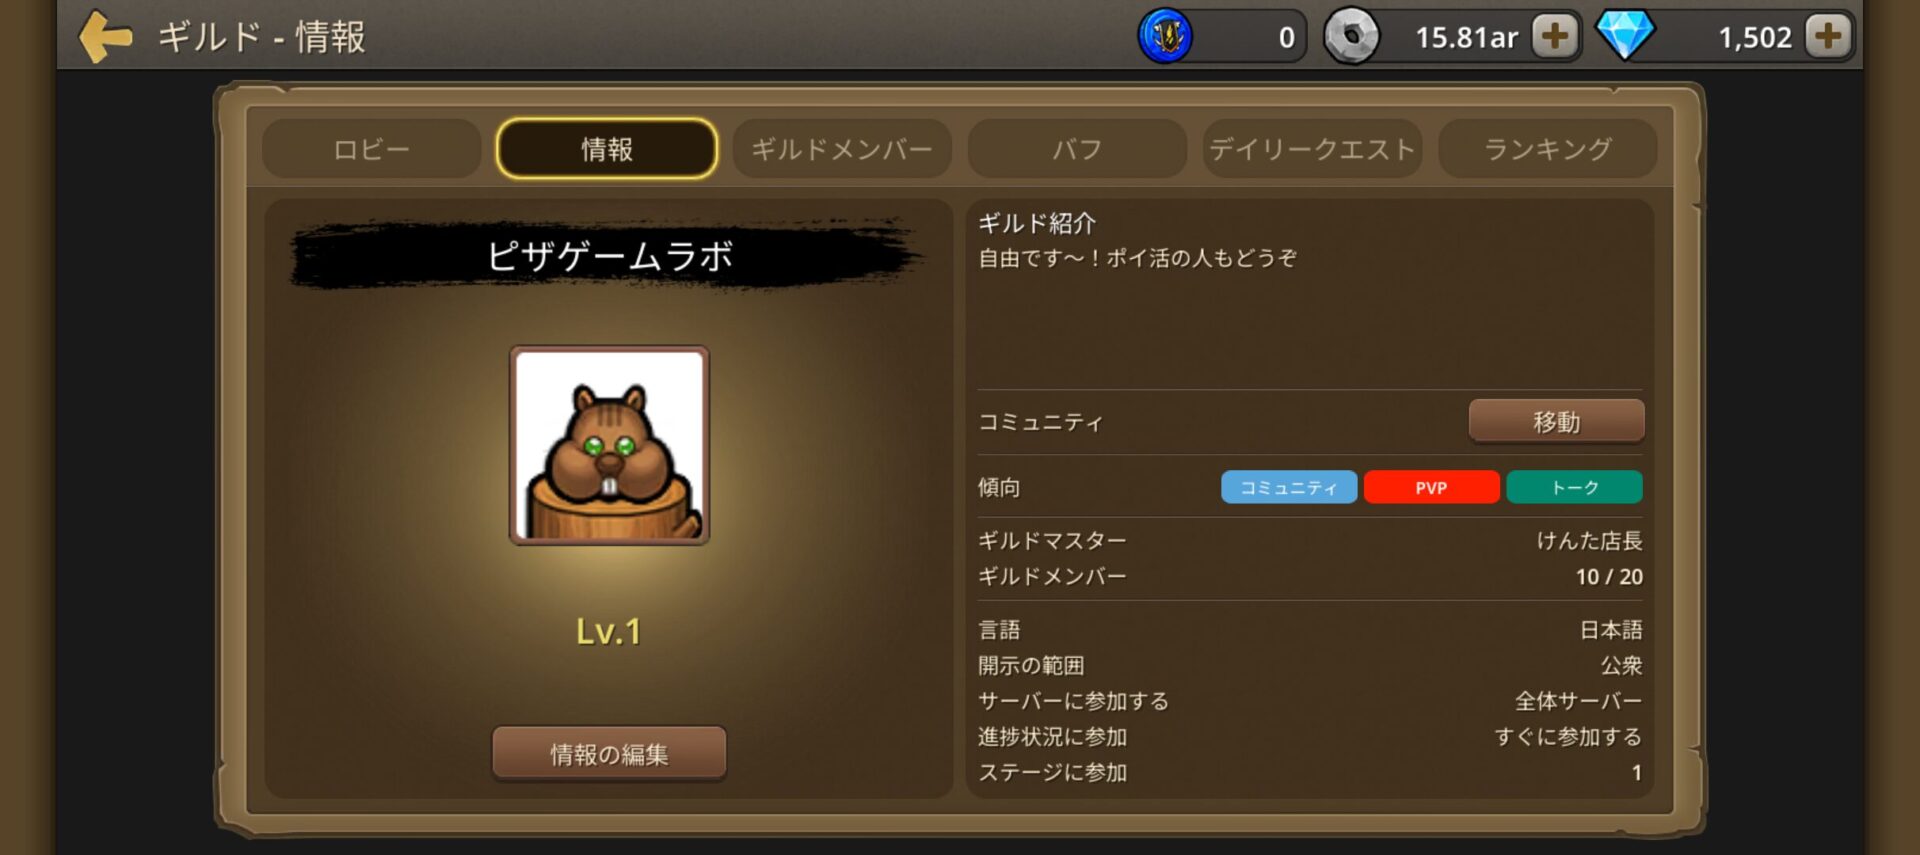The height and width of the screenshot is (855, 1920).
Task: Select the blue コミュニティ tendency tag
Action: pyautogui.click(x=1289, y=487)
